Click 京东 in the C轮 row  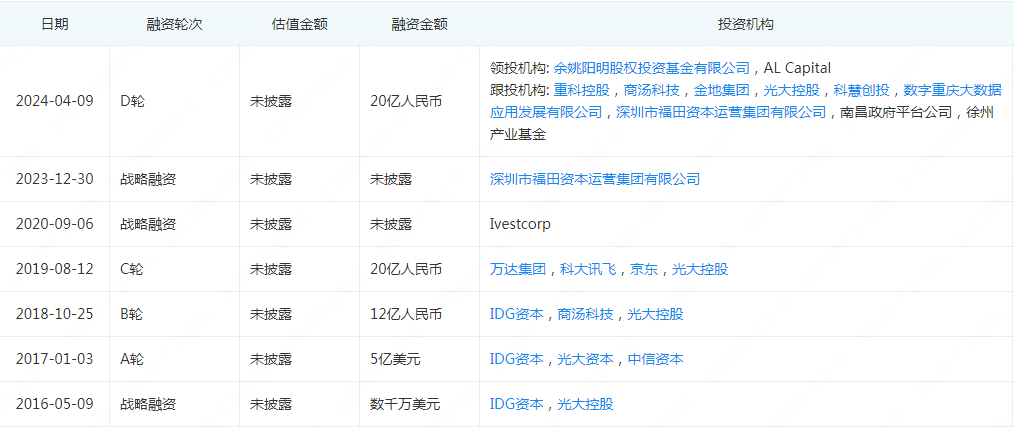(643, 269)
